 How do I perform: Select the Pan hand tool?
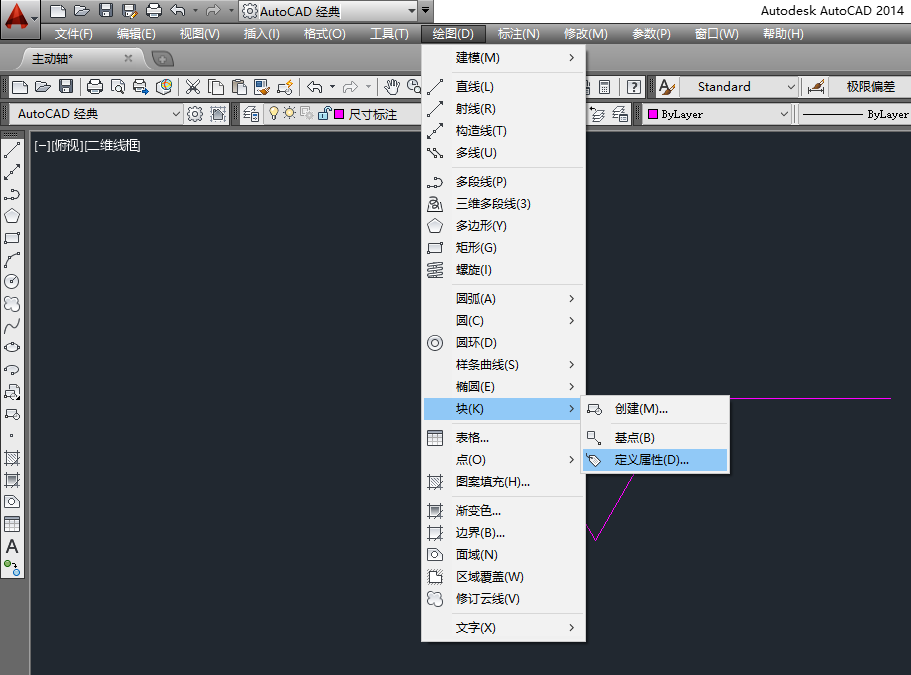[x=392, y=87]
